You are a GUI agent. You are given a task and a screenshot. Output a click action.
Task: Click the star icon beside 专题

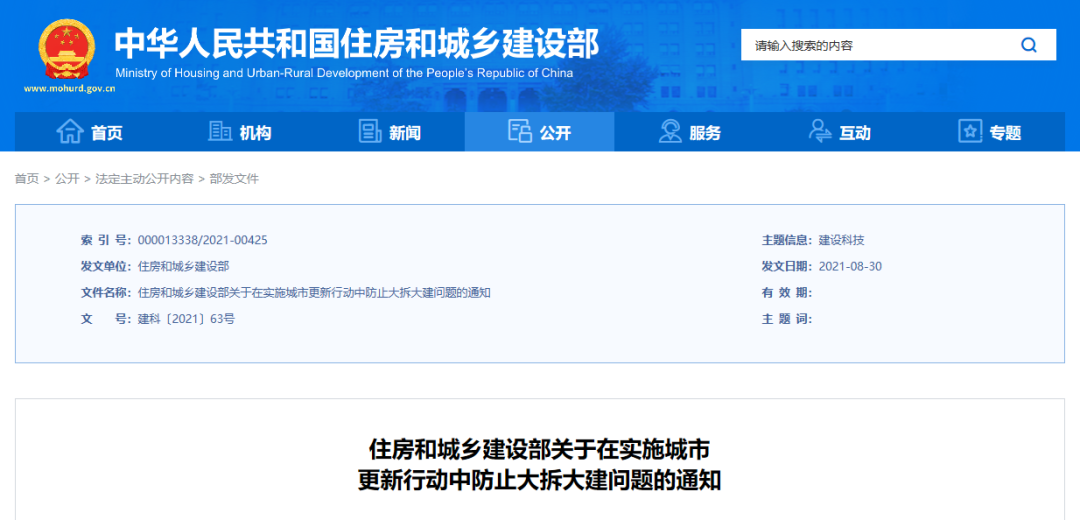970,132
